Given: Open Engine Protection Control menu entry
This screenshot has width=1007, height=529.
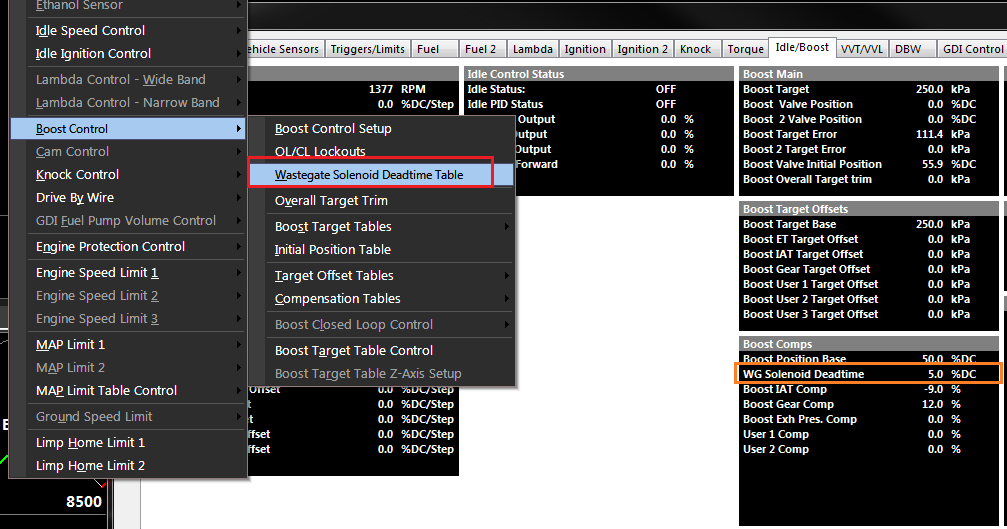Looking at the screenshot, I should [x=110, y=246].
